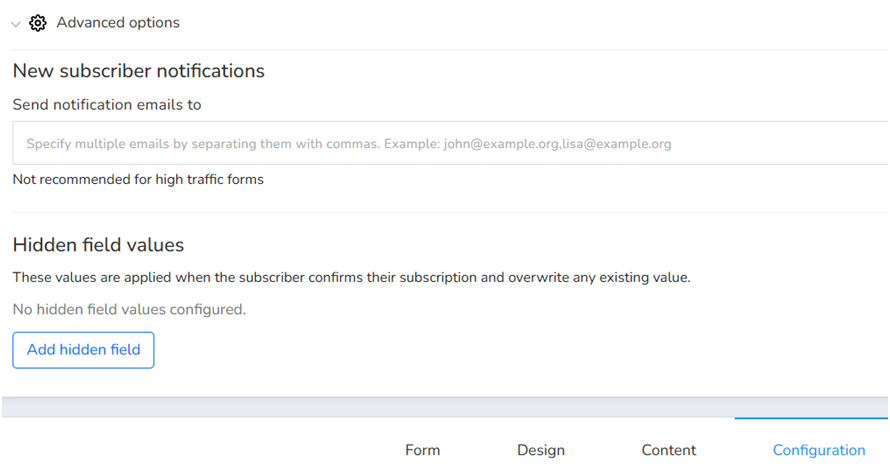Viewport: 890px width, 472px height.
Task: Open the Design tab
Action: pyautogui.click(x=541, y=450)
